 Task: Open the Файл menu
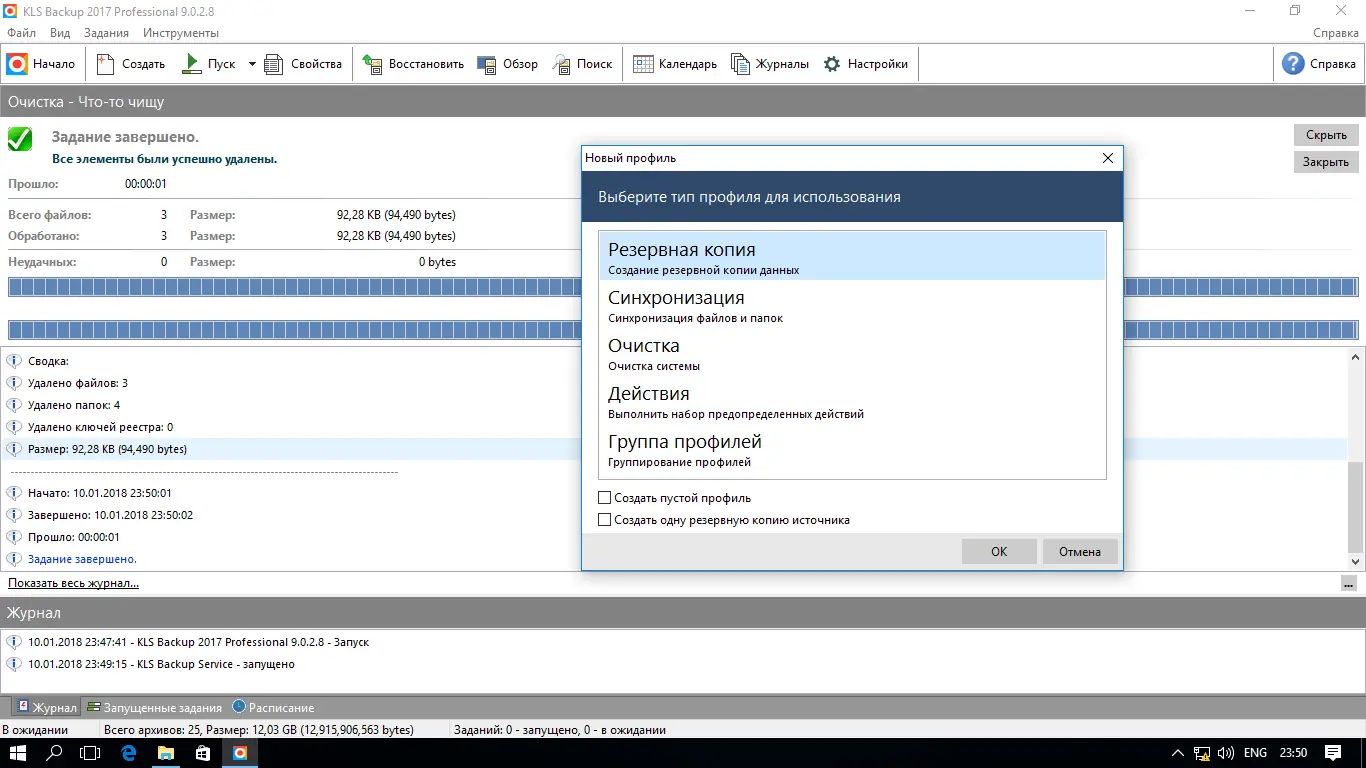(x=19, y=32)
